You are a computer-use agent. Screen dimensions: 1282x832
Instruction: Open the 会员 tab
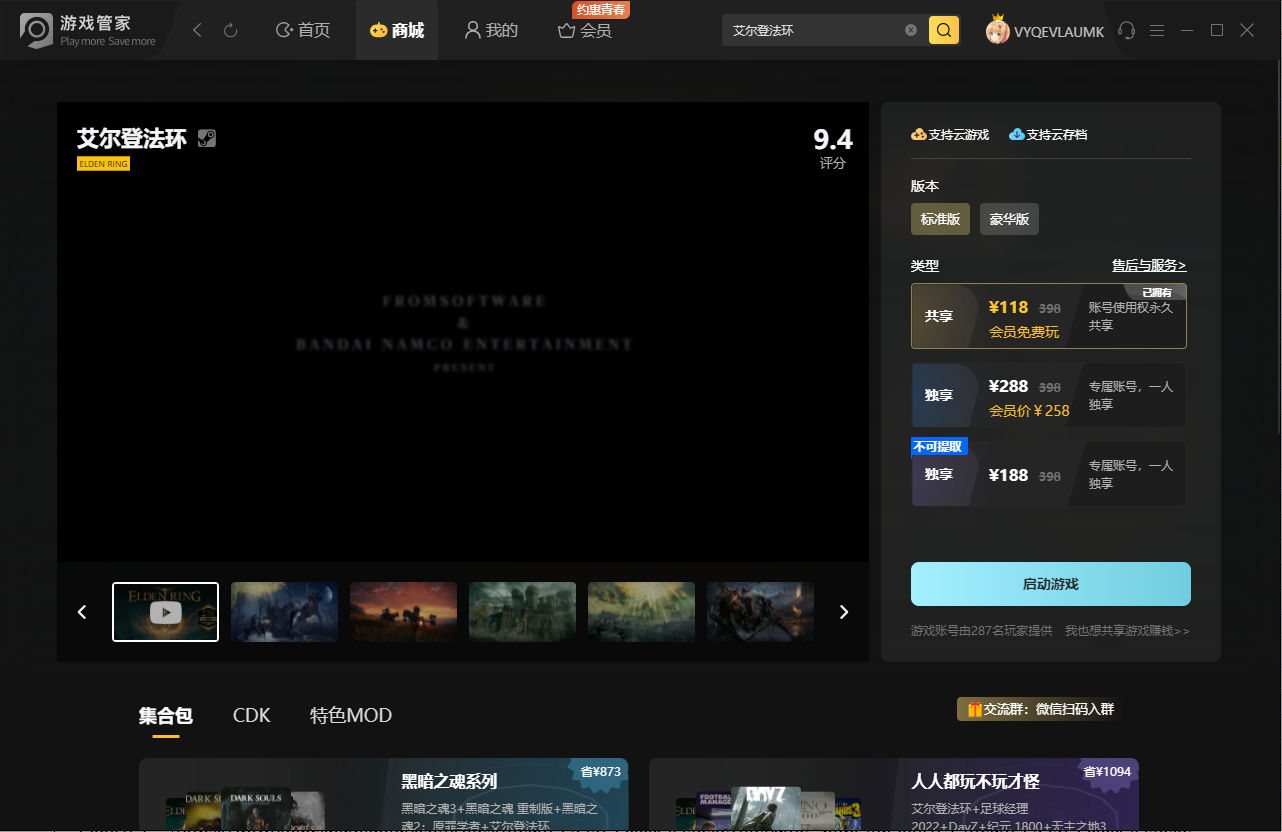click(x=585, y=31)
